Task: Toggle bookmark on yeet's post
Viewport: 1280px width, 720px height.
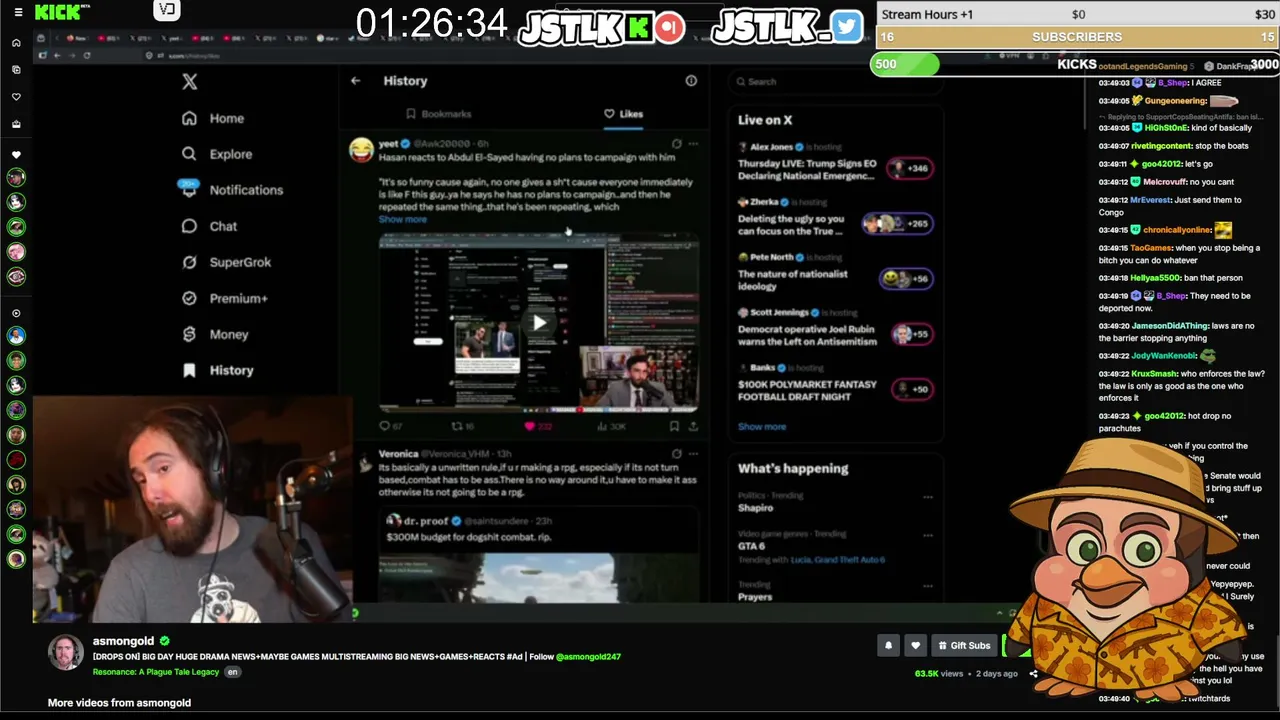Action: coord(674,426)
